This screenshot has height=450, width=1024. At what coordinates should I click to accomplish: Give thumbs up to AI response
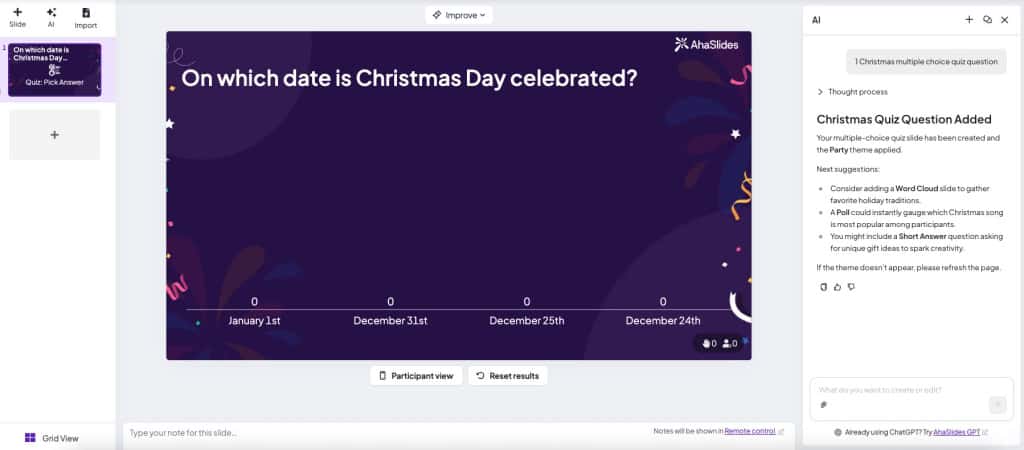click(x=837, y=287)
